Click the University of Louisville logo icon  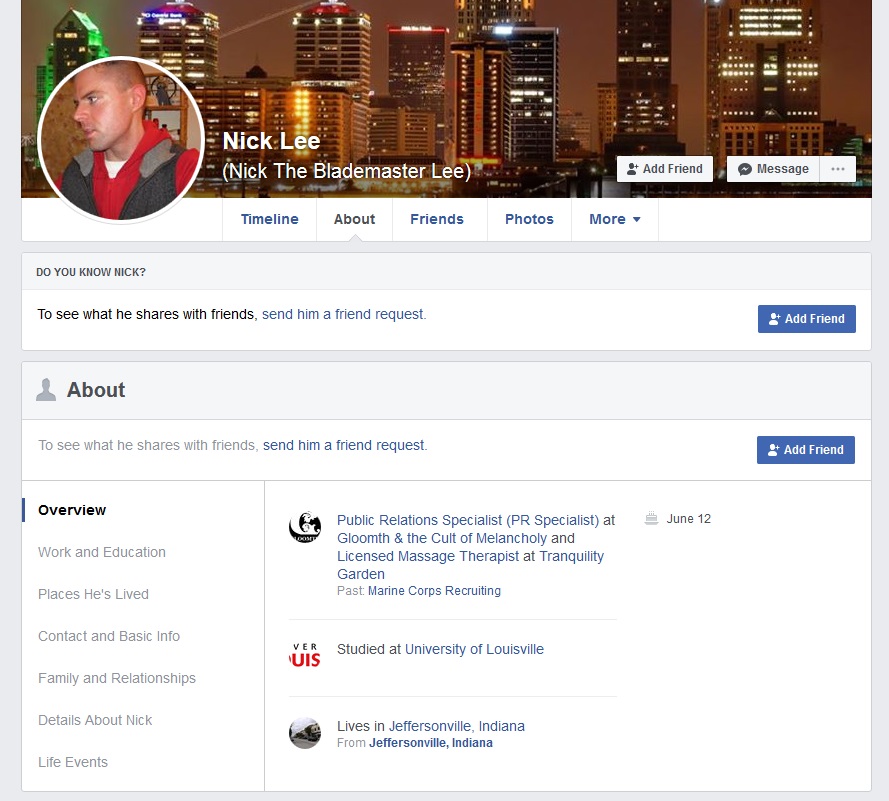click(x=304, y=655)
